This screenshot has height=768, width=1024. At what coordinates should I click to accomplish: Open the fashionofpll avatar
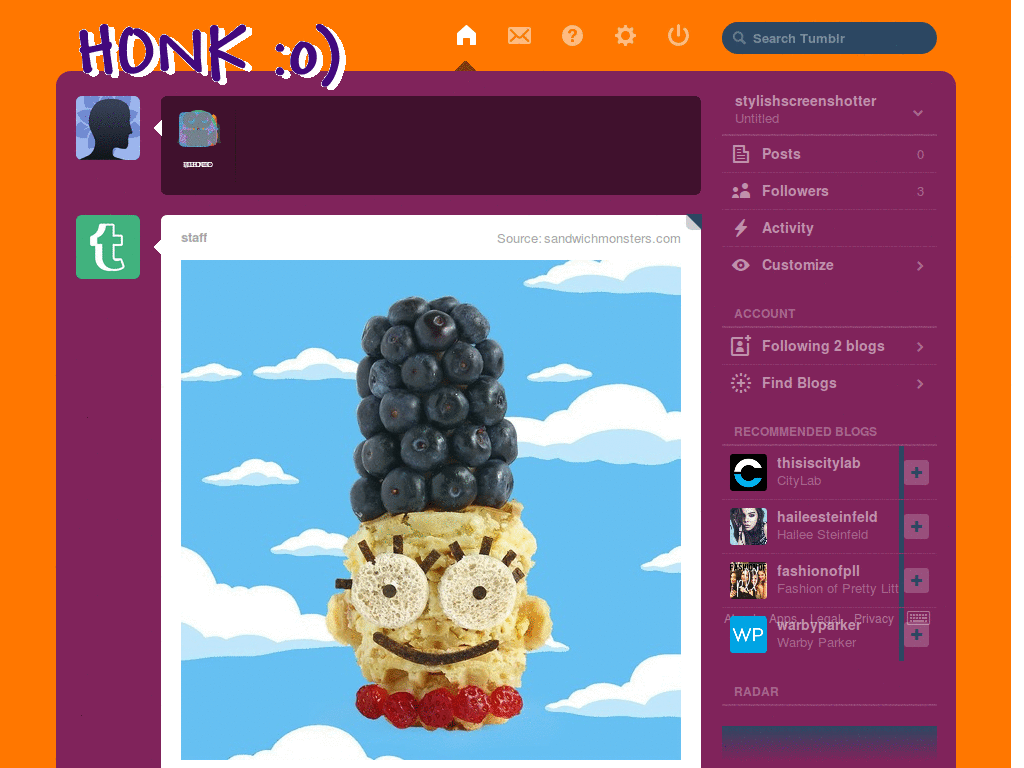[x=748, y=581]
